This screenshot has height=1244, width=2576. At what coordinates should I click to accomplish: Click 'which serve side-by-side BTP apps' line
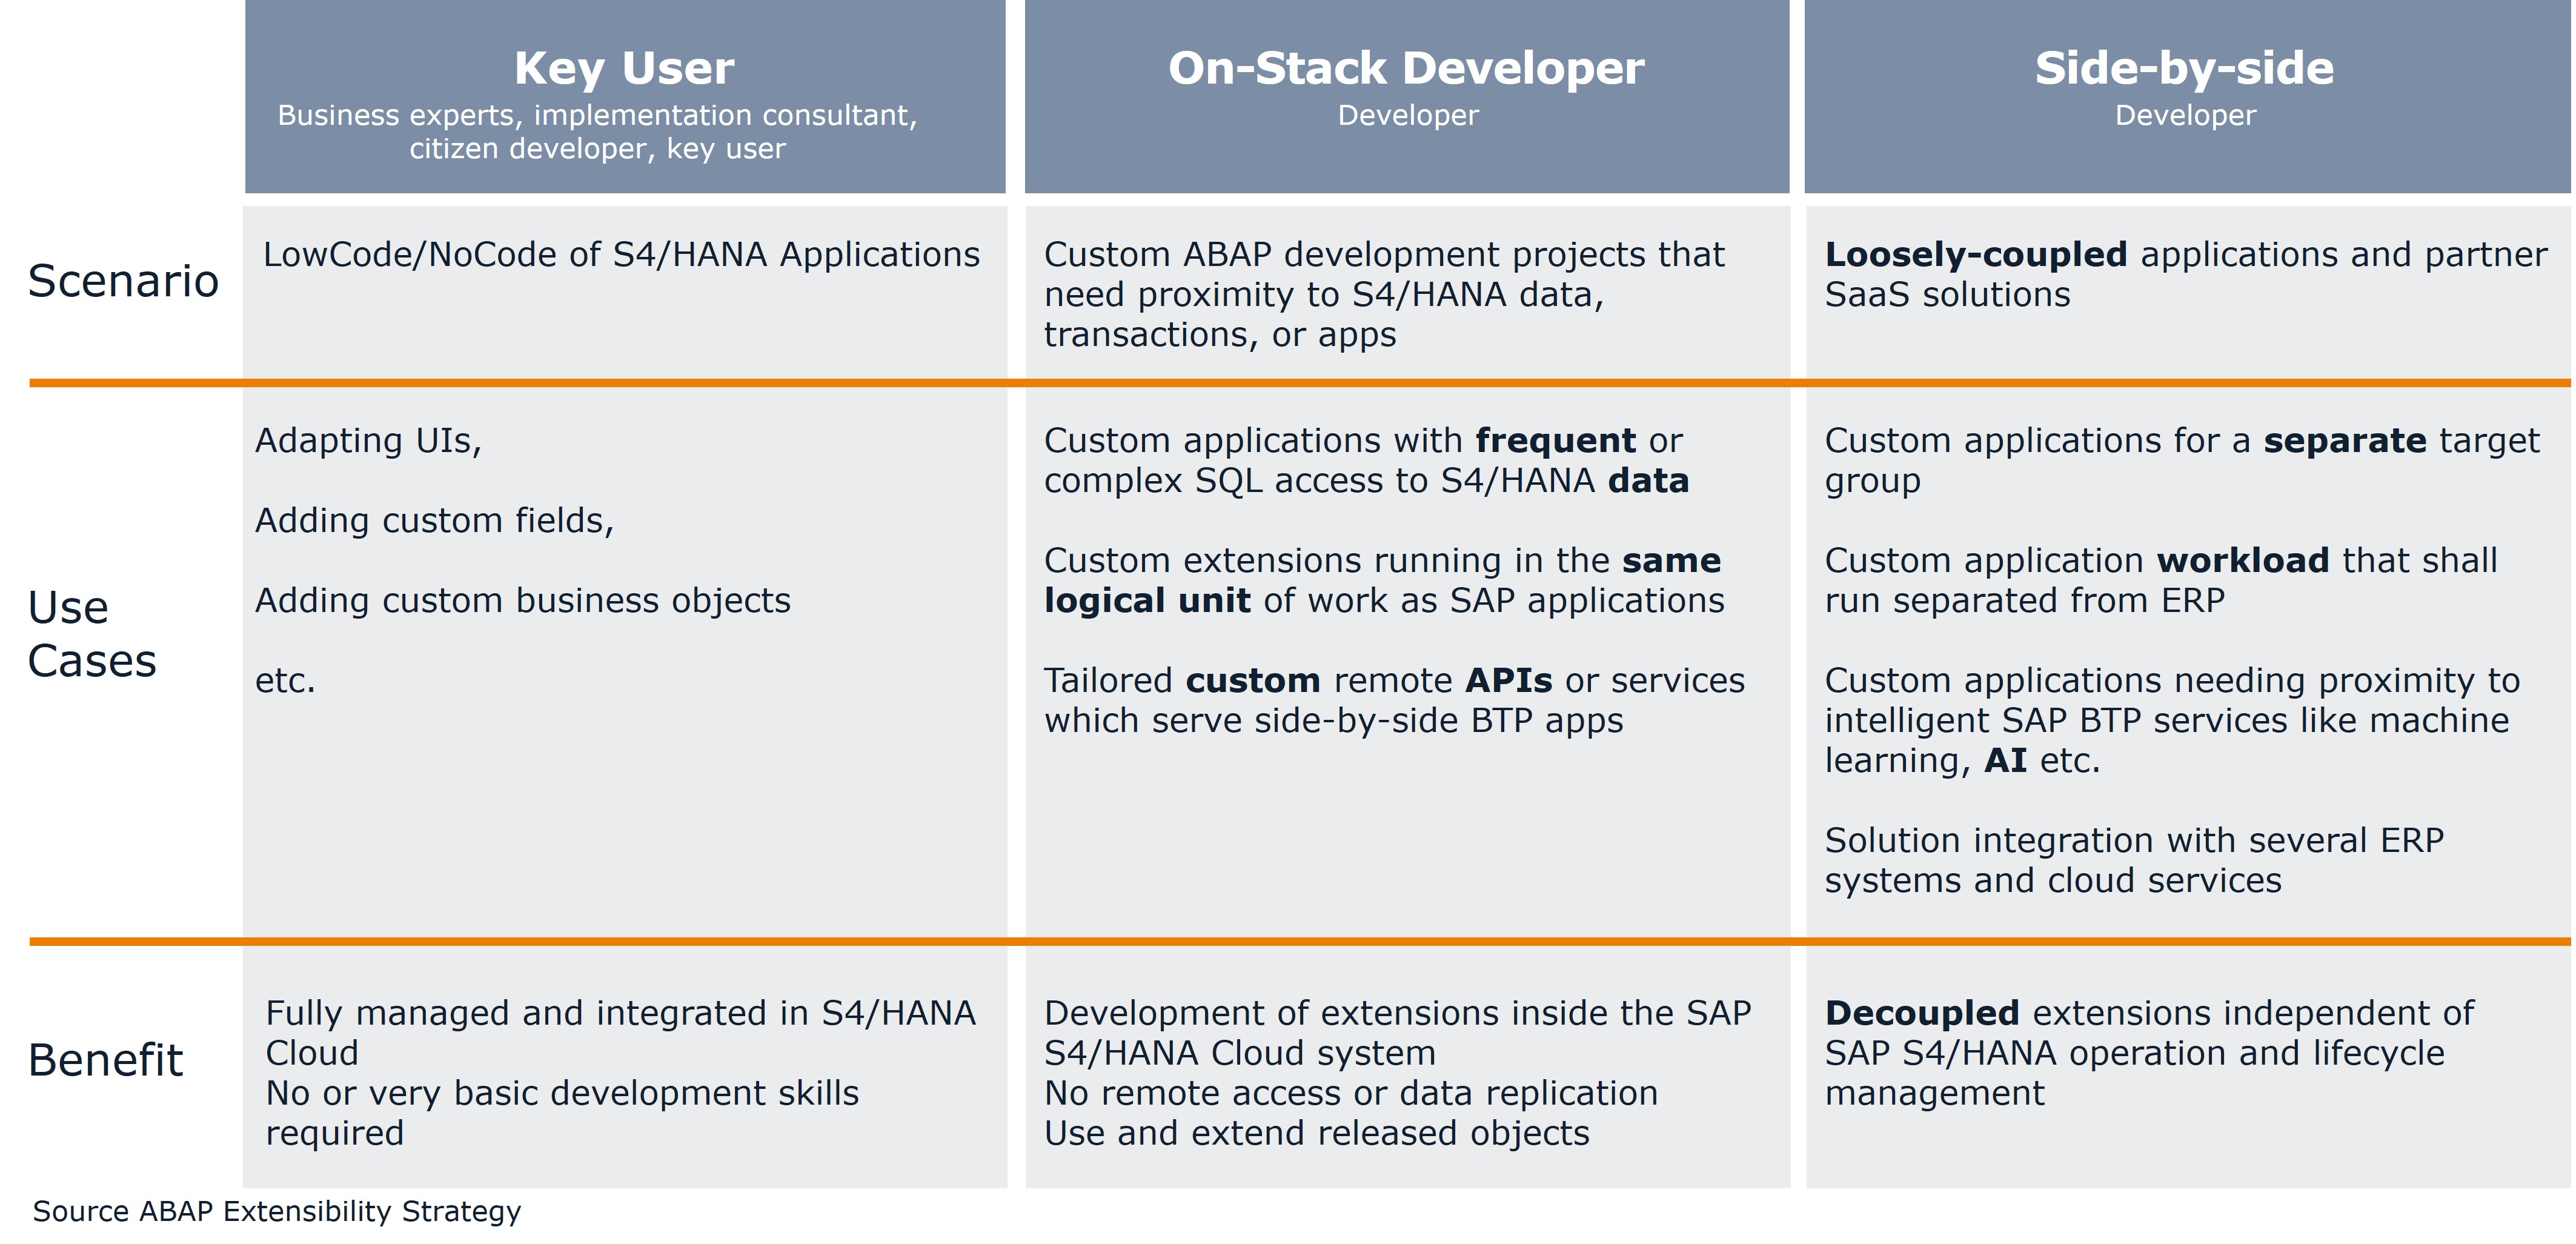point(1334,721)
